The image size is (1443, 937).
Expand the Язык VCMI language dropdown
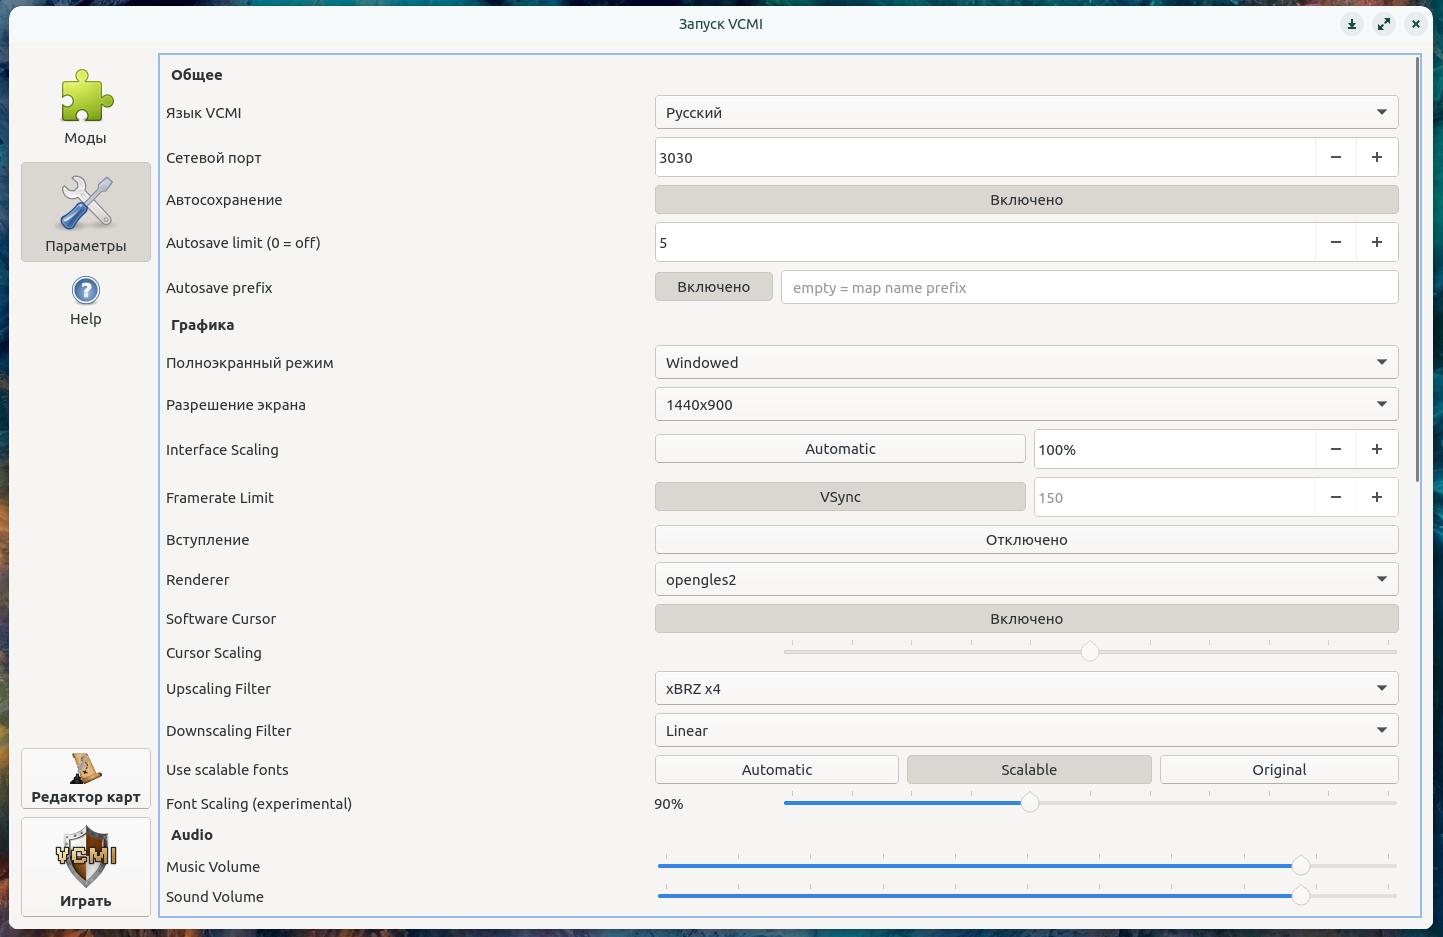(x=1026, y=112)
